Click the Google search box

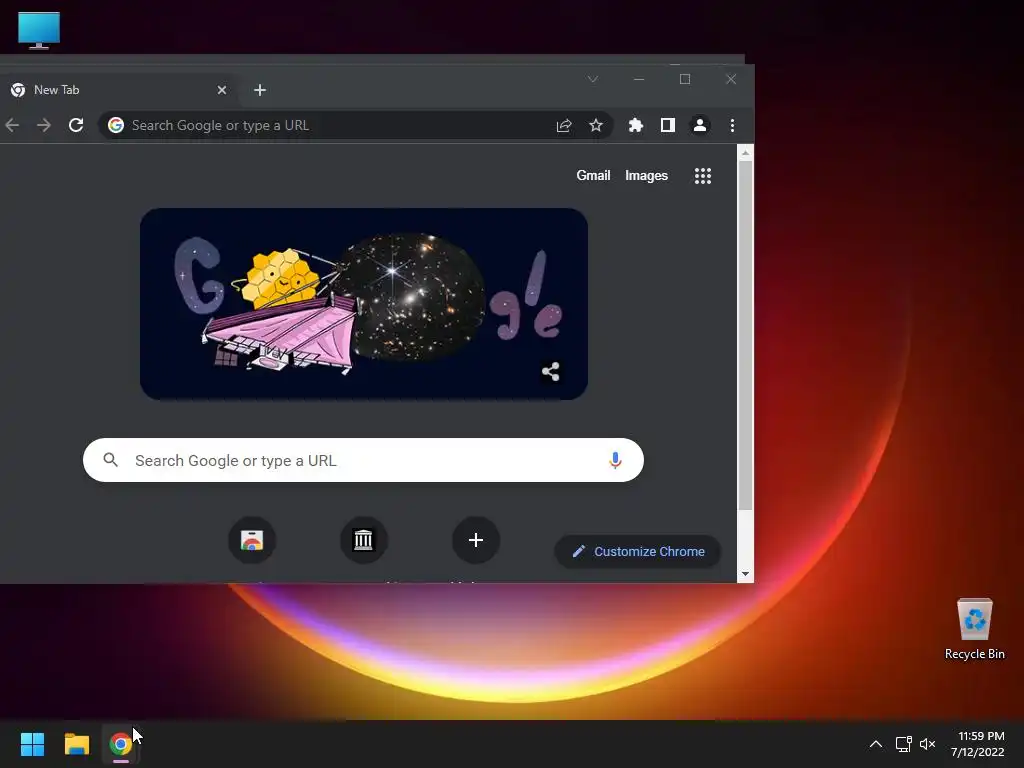pyautogui.click(x=363, y=460)
